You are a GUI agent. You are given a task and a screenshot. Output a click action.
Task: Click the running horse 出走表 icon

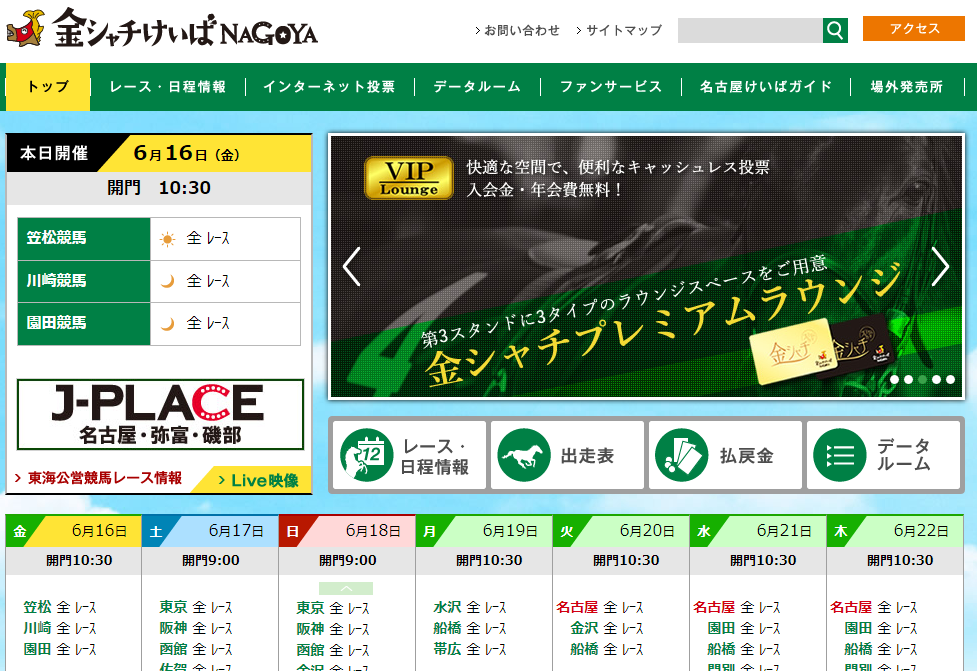pyautogui.click(x=524, y=455)
